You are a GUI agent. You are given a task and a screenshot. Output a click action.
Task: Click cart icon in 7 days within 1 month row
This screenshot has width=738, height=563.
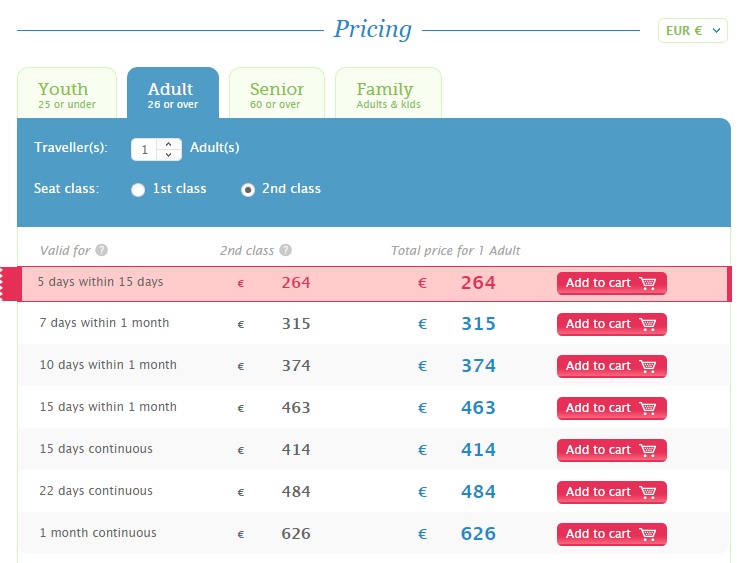[648, 324]
